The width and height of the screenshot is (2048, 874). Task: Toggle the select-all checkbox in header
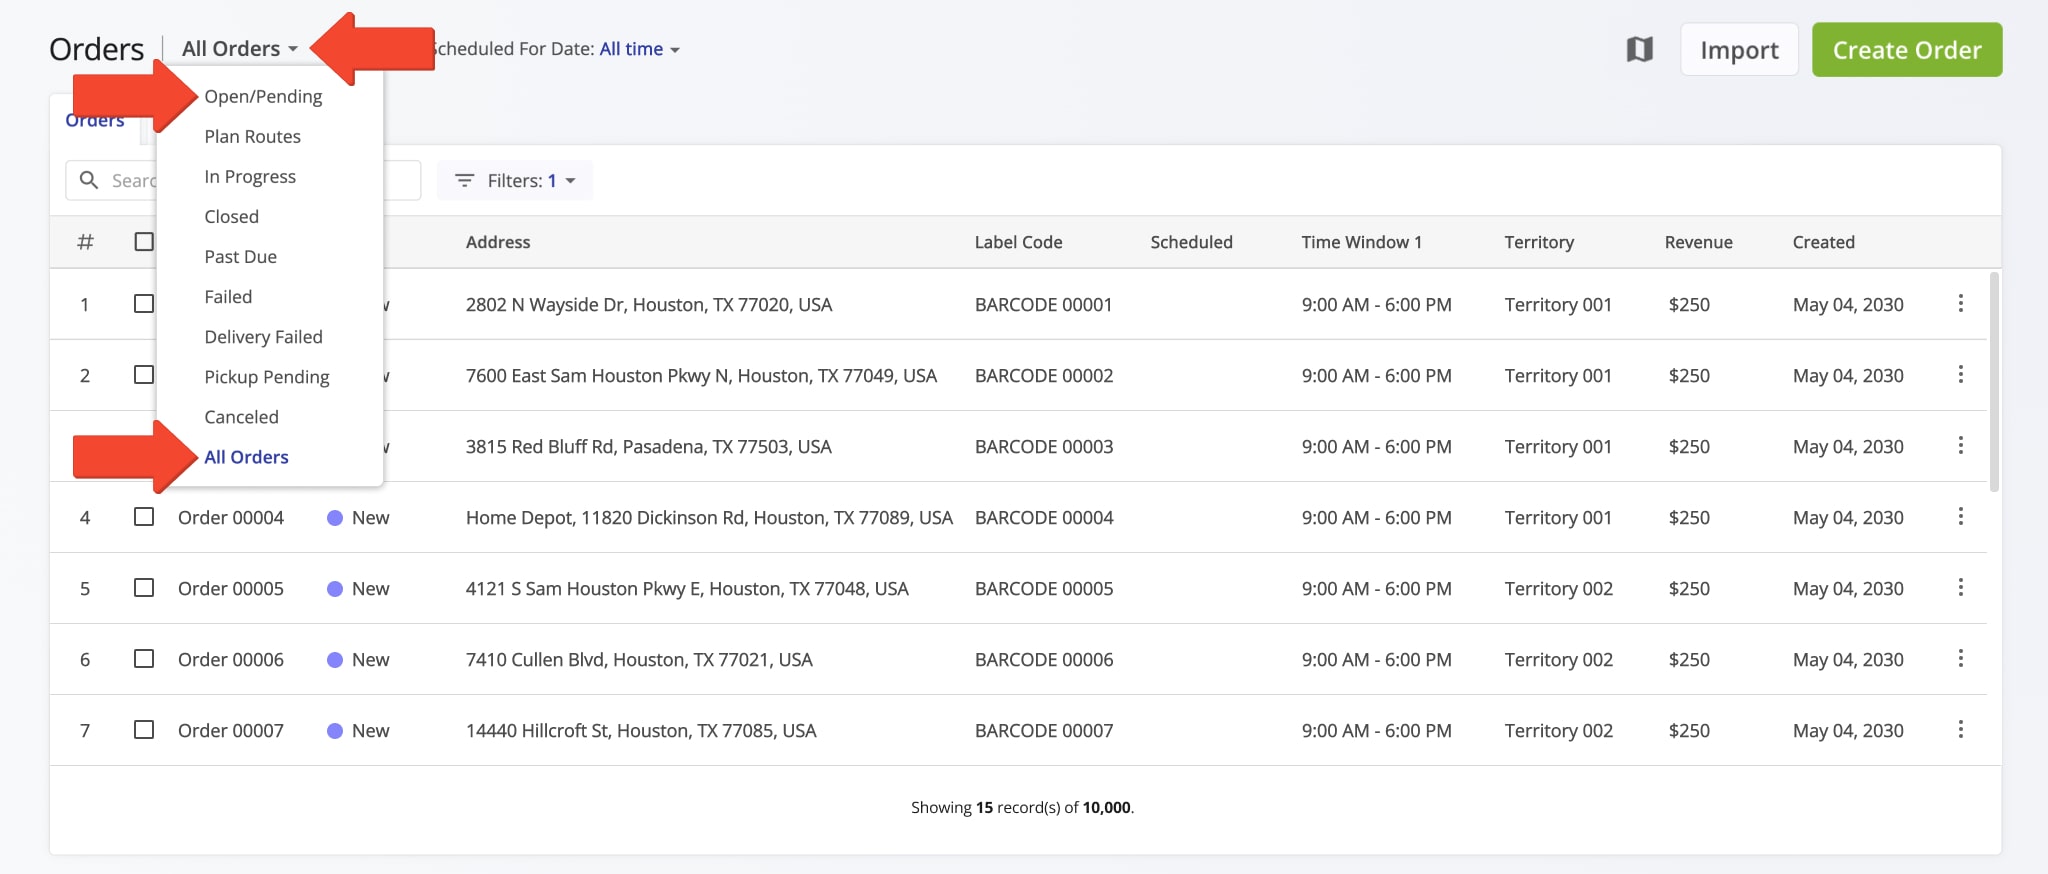(x=144, y=241)
